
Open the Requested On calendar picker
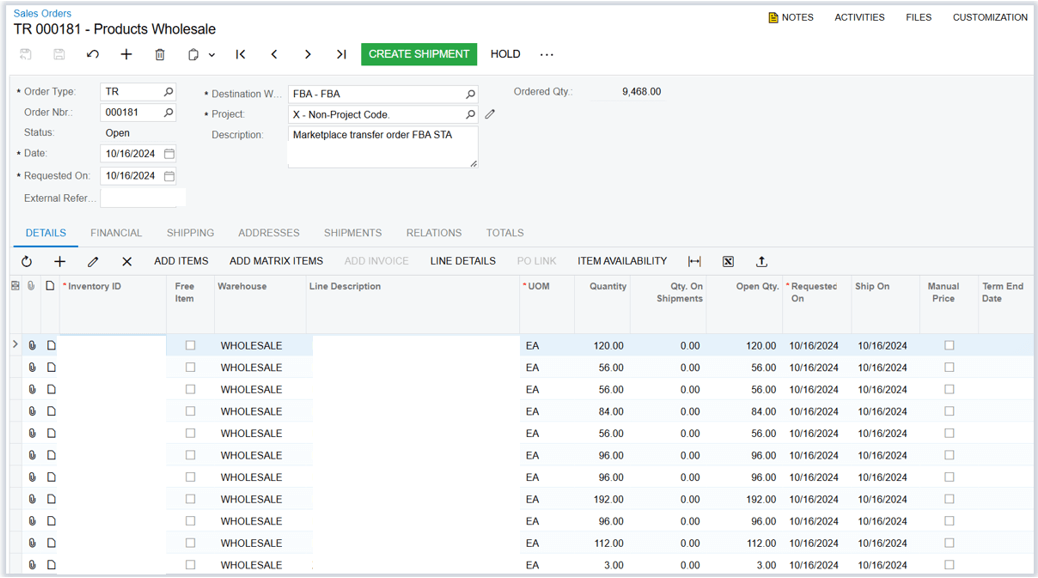click(x=169, y=176)
